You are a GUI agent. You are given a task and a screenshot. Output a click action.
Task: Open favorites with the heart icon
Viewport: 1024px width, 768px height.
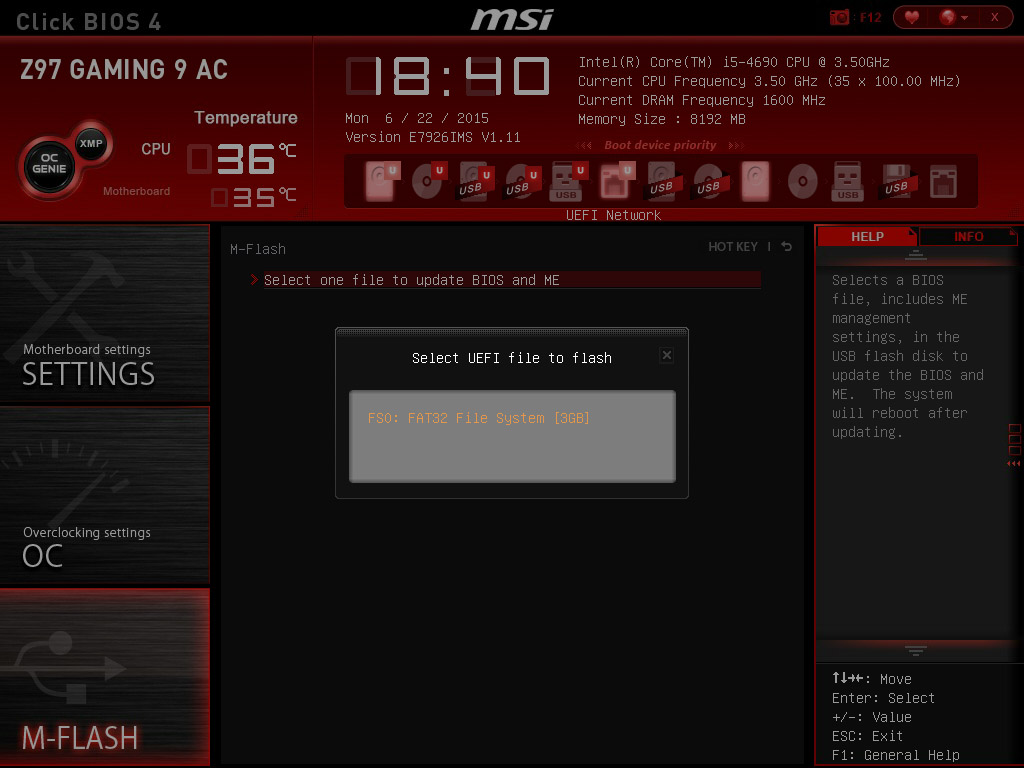click(912, 17)
